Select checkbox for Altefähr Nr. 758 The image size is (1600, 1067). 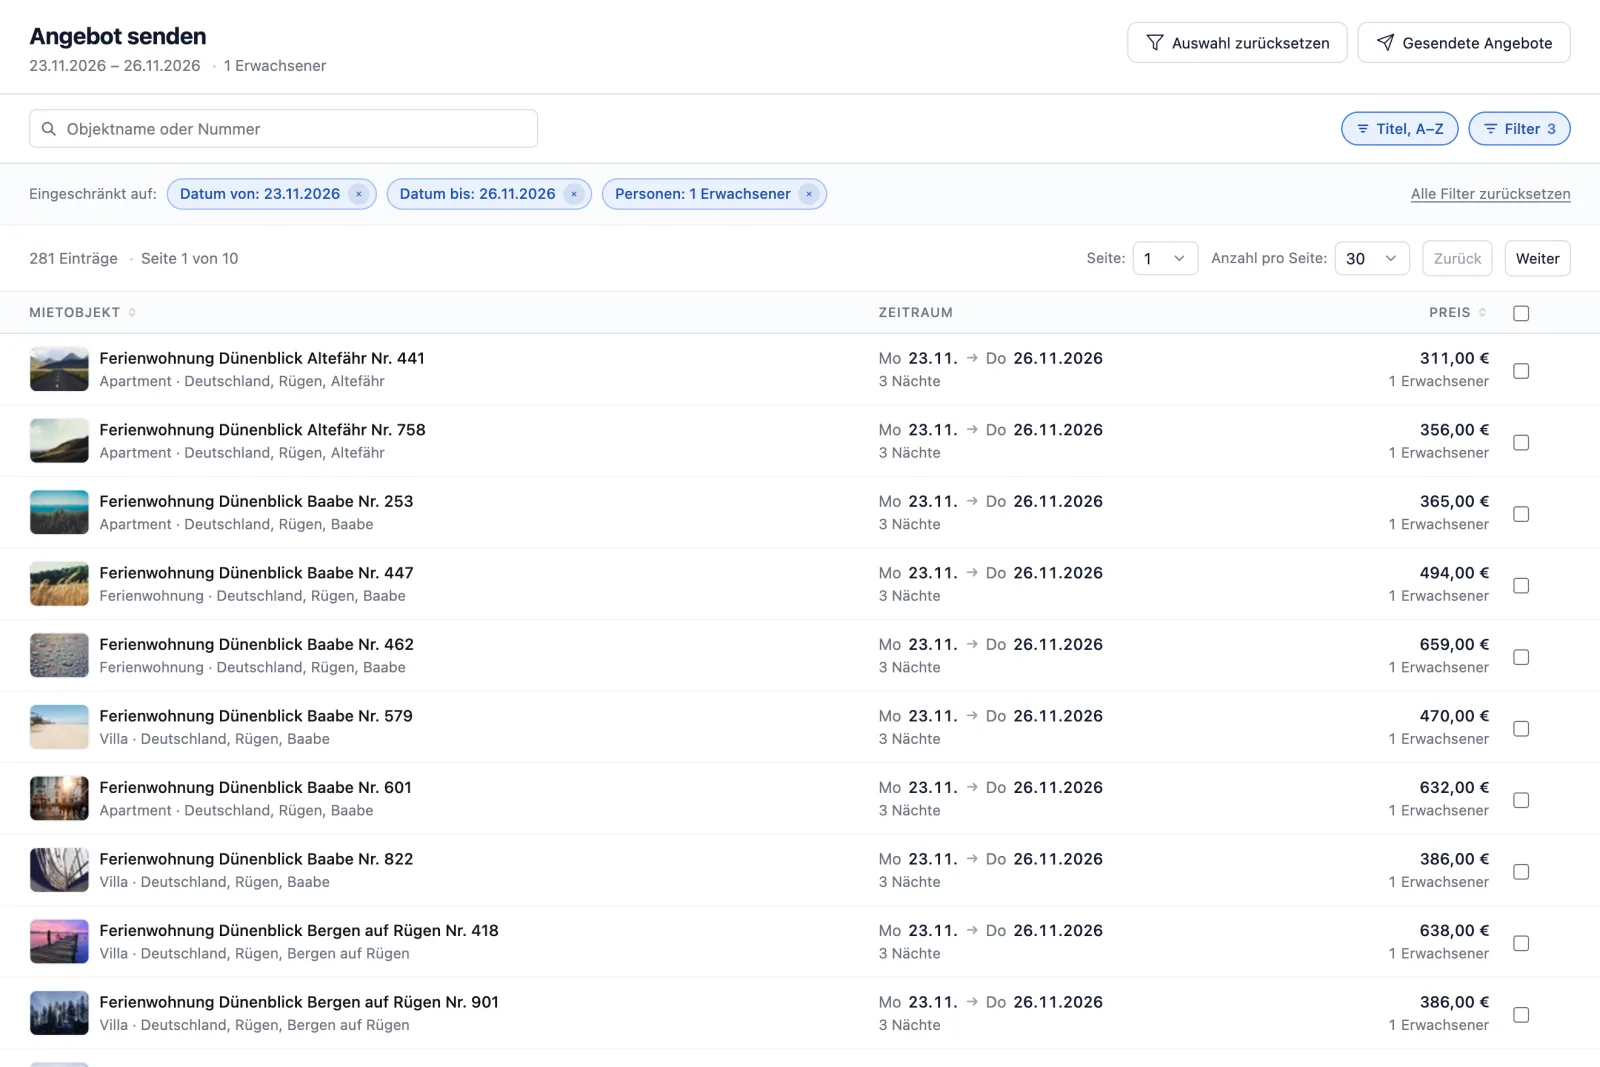pos(1521,442)
